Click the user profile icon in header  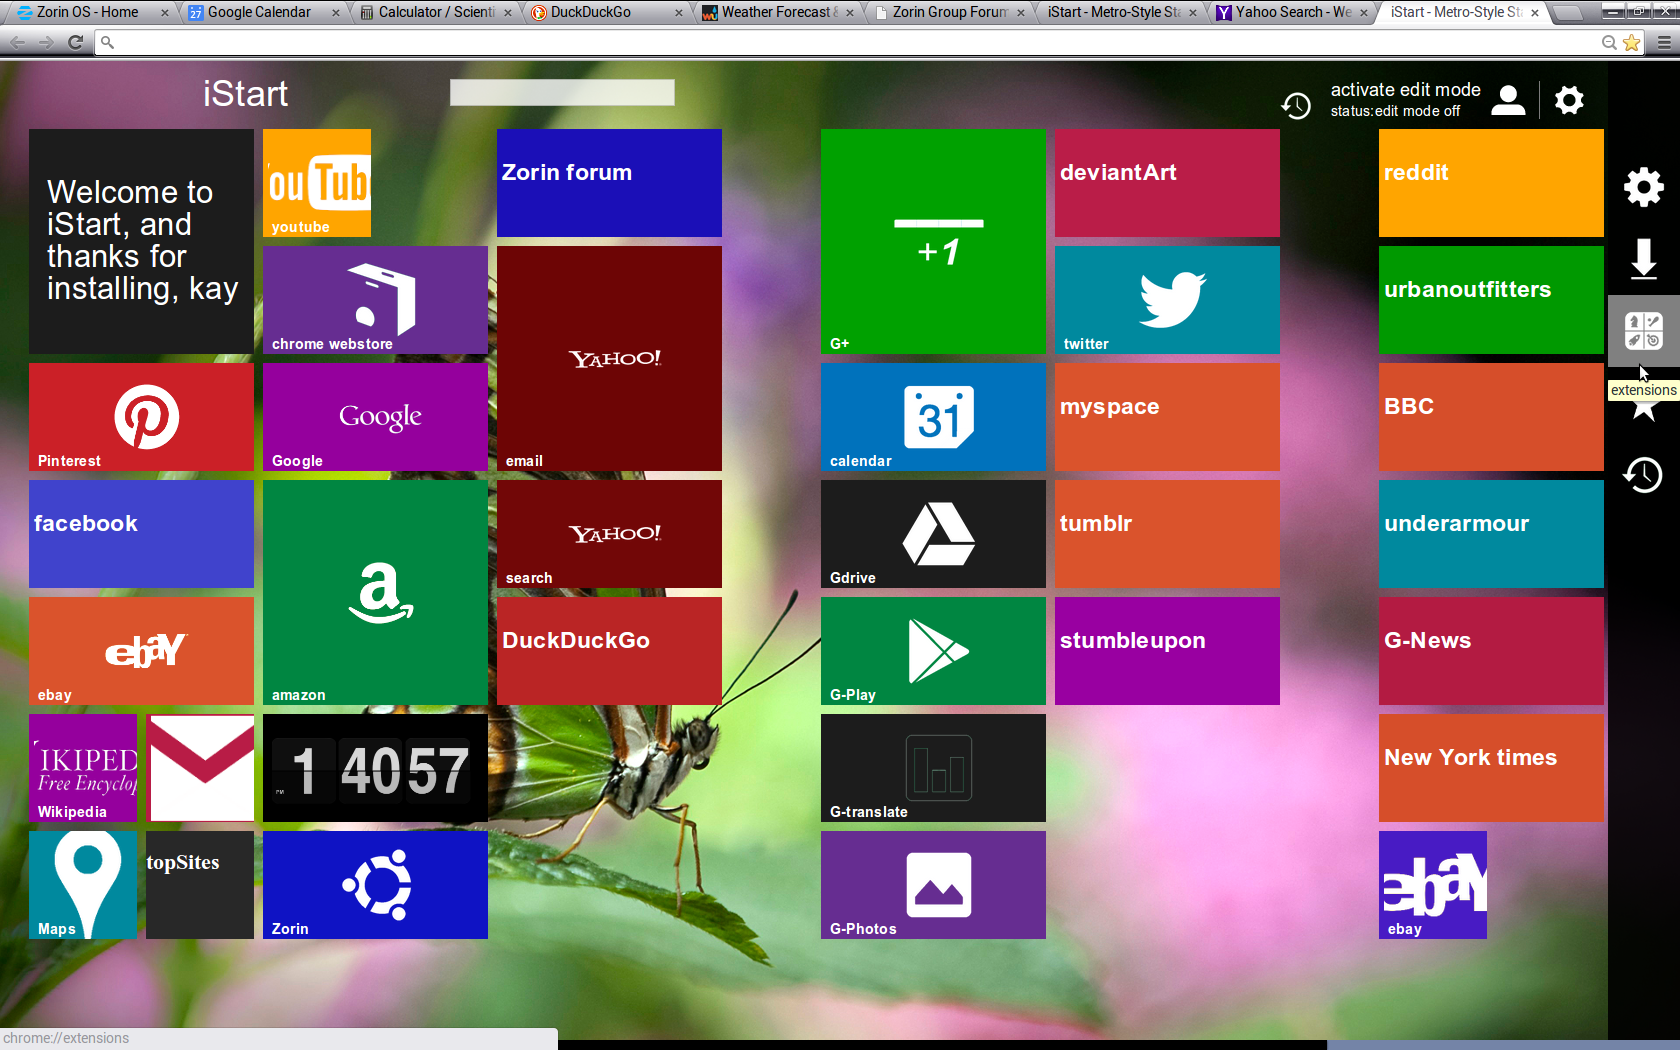[x=1508, y=100]
